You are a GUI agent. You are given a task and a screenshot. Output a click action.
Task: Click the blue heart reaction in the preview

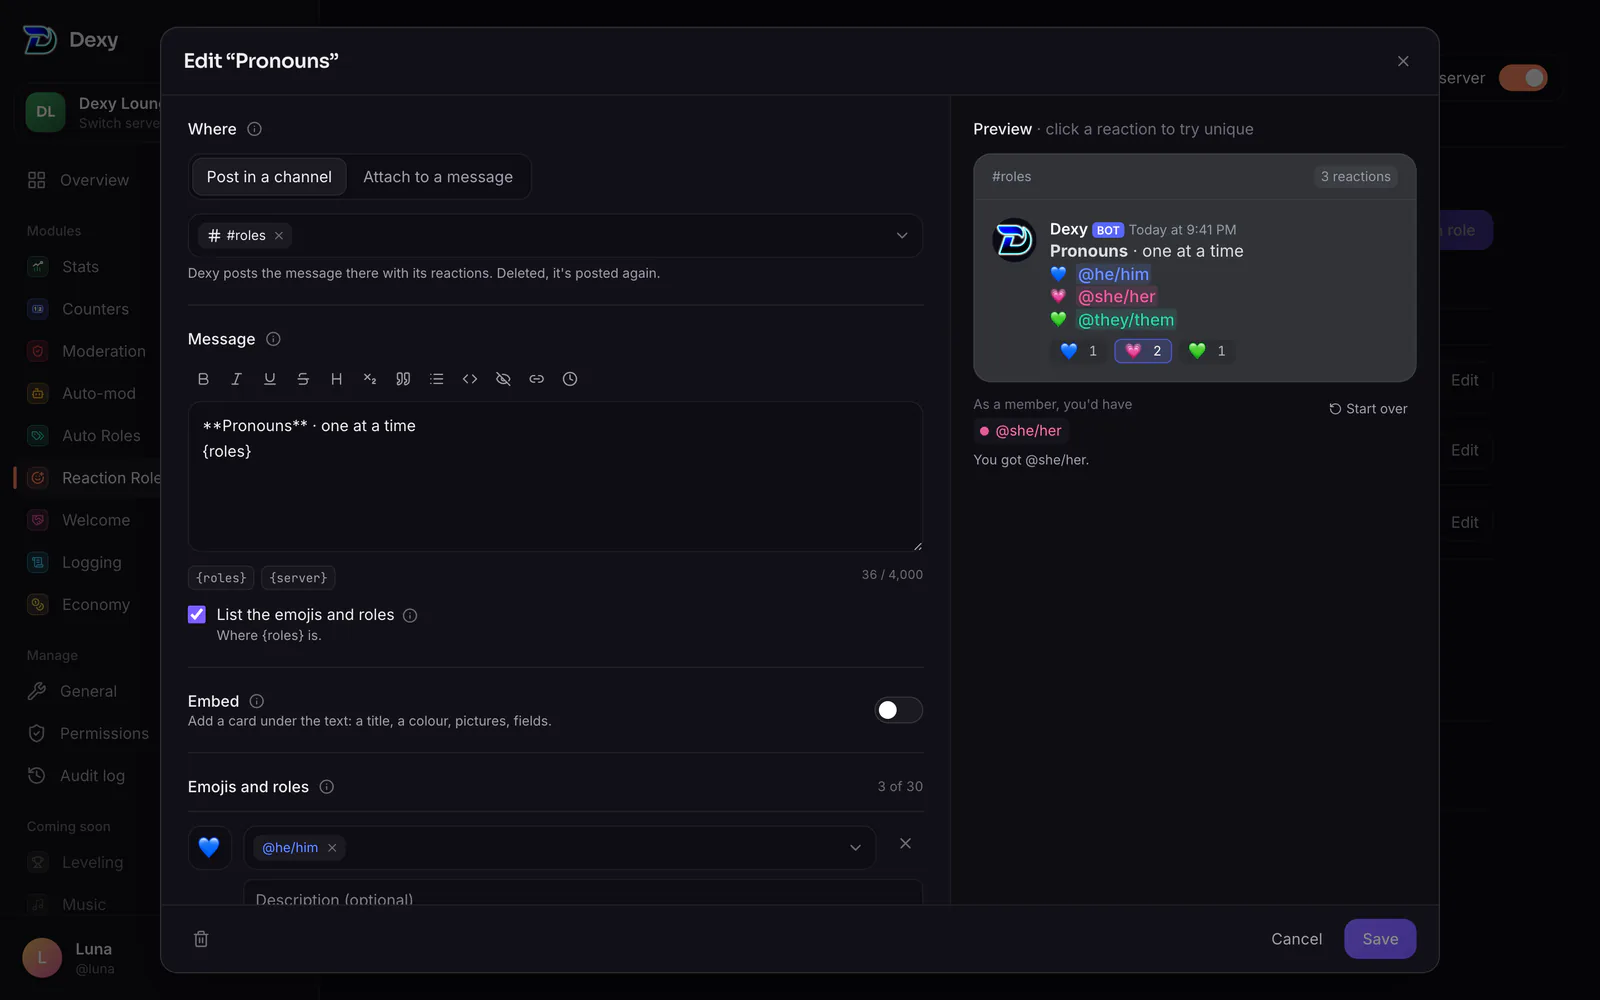tap(1079, 351)
